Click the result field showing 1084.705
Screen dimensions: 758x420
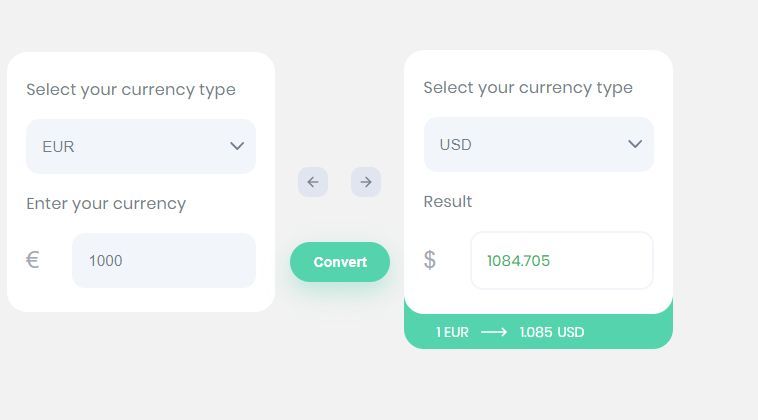[x=561, y=261]
